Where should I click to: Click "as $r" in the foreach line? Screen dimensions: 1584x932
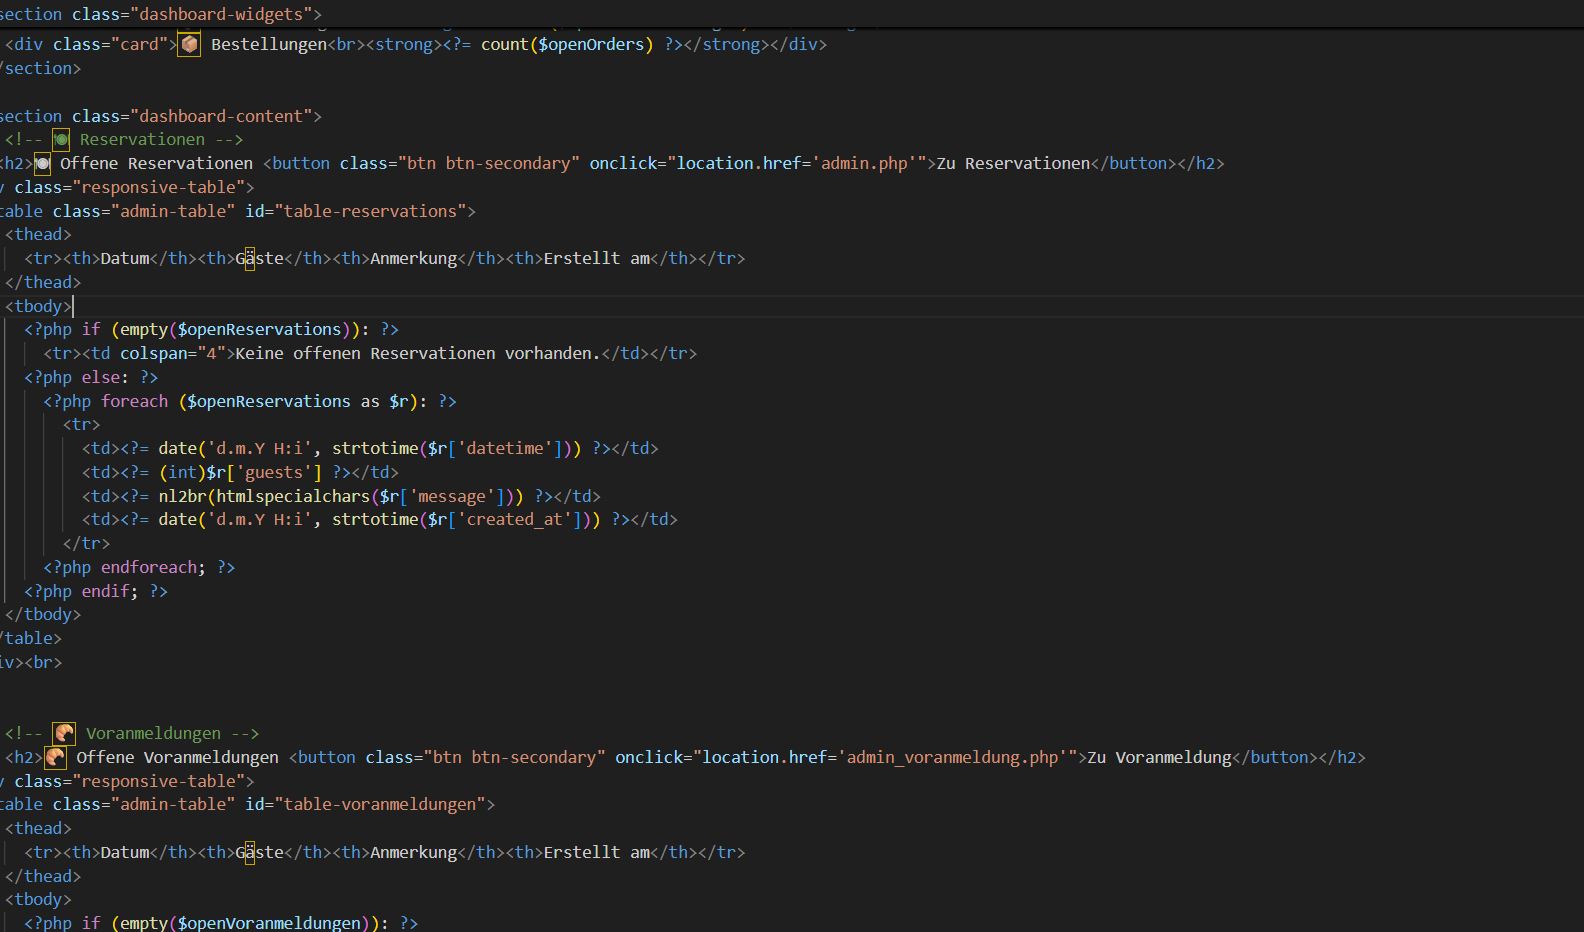tap(384, 402)
